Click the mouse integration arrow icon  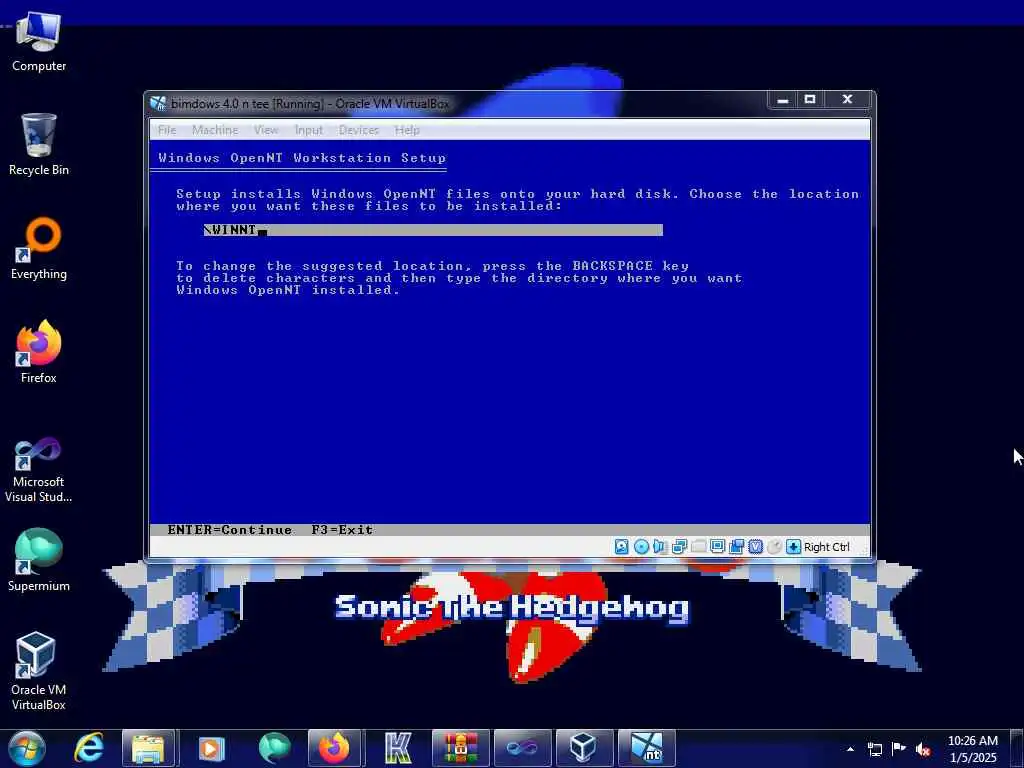click(x=793, y=547)
